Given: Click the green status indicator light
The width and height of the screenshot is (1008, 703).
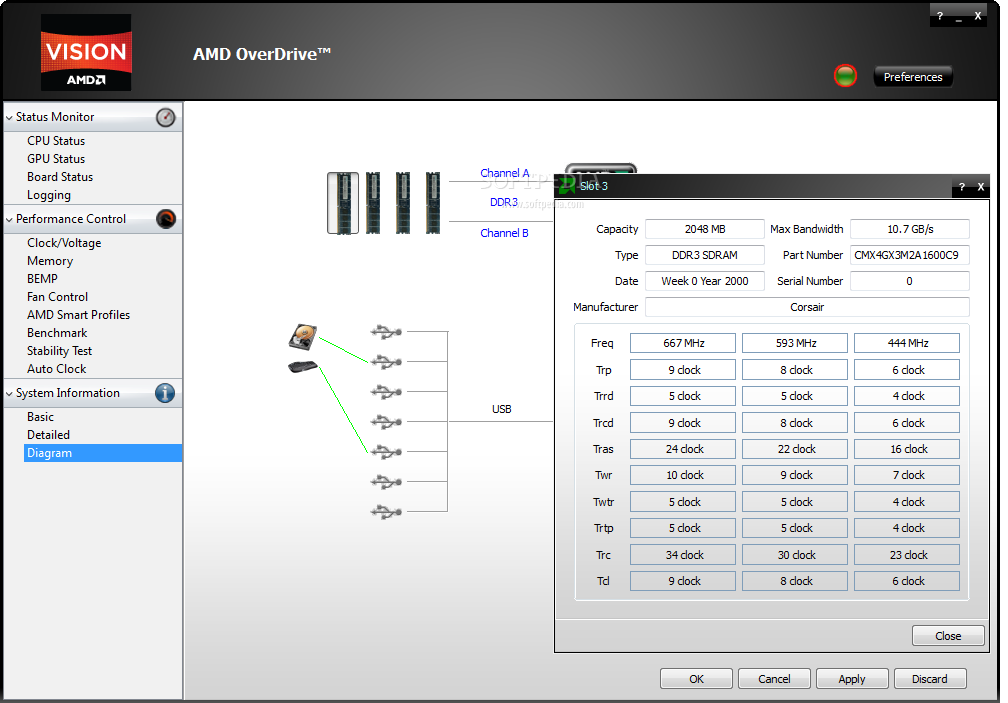Looking at the screenshot, I should (x=845, y=76).
